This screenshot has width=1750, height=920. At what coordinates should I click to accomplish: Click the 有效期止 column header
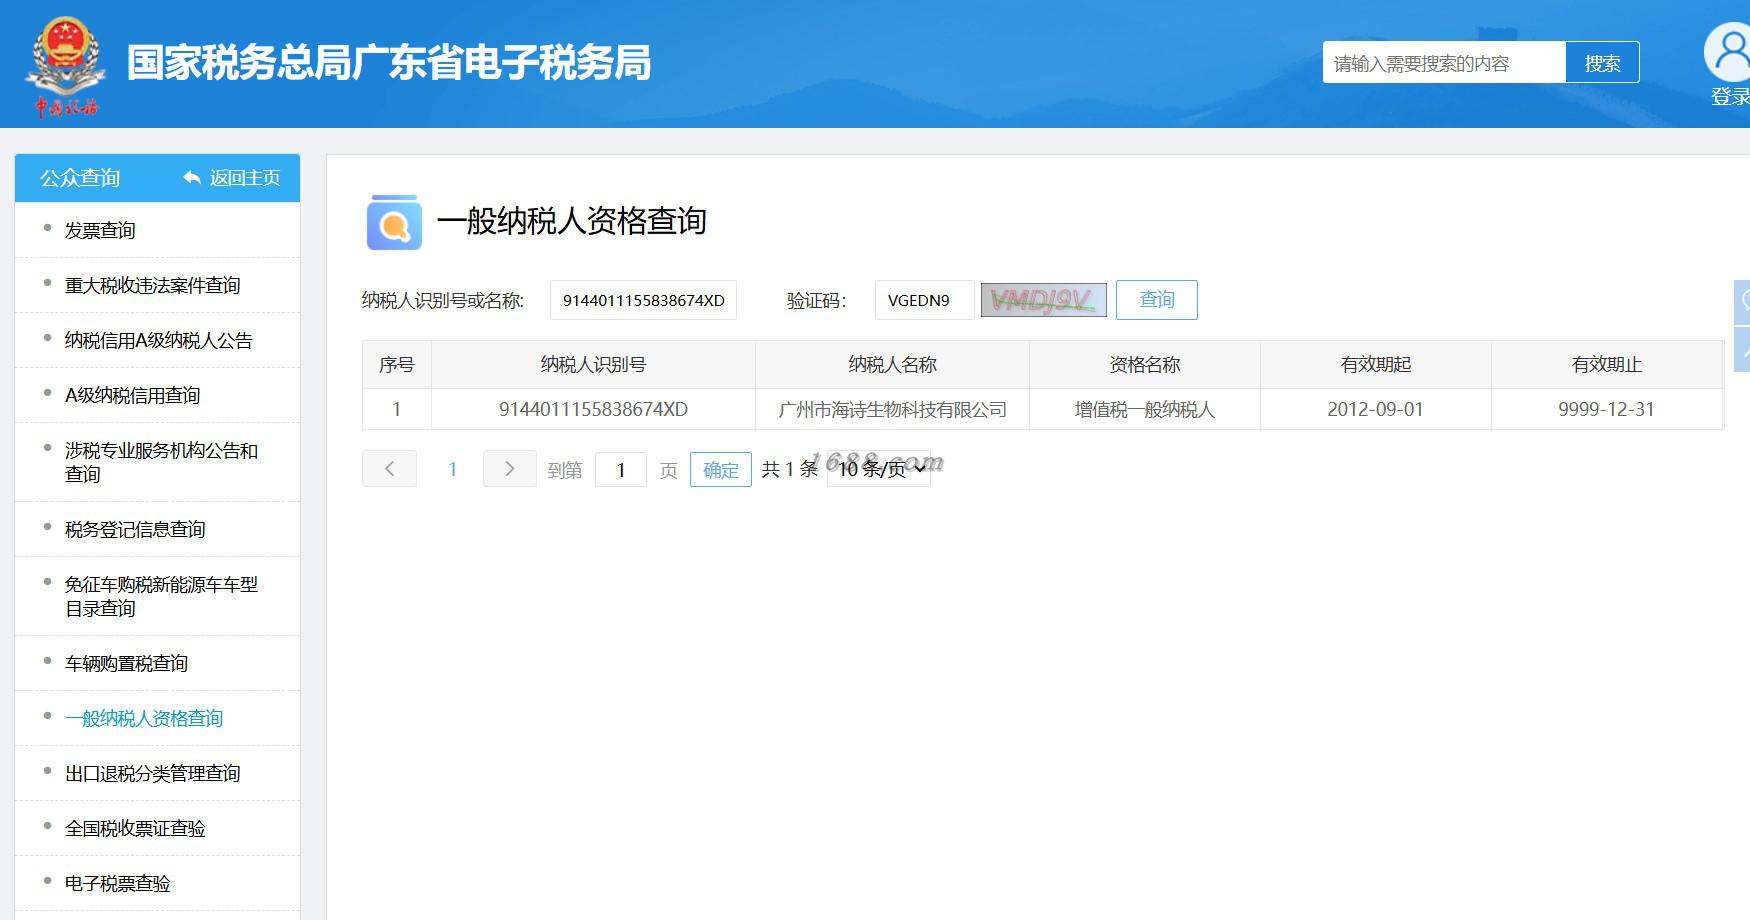tap(1607, 365)
